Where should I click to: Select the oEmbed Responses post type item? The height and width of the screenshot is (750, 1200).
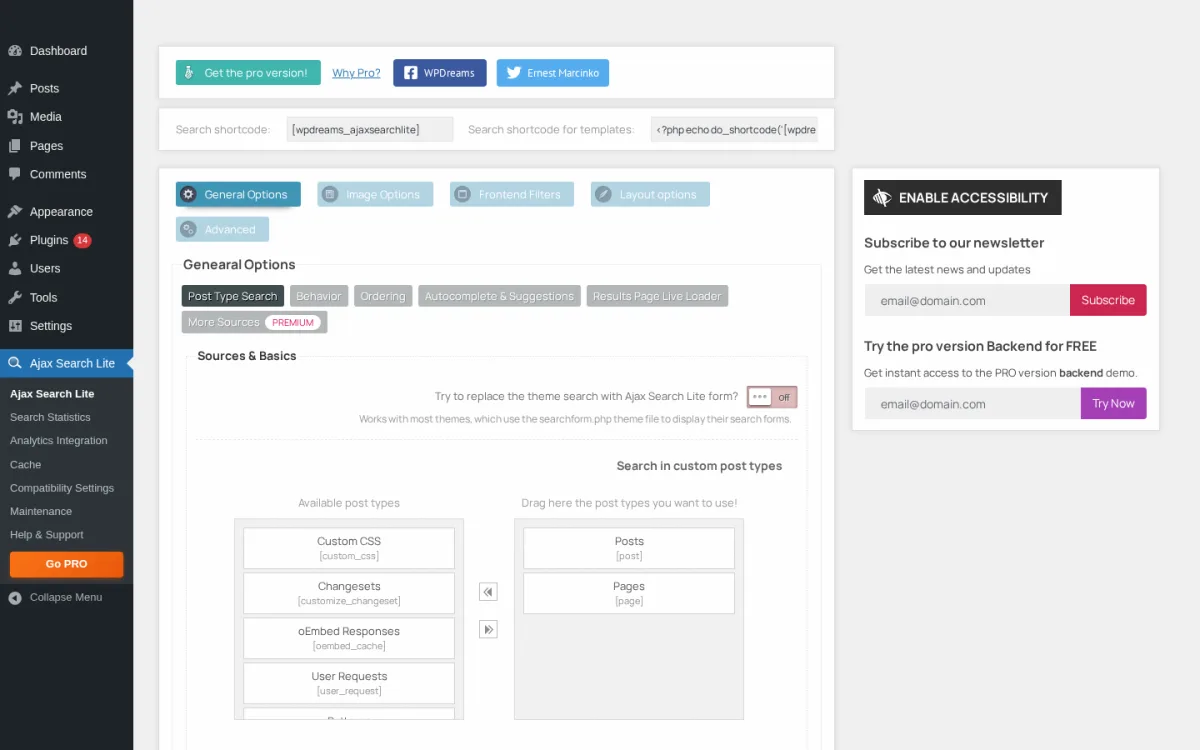click(x=349, y=638)
